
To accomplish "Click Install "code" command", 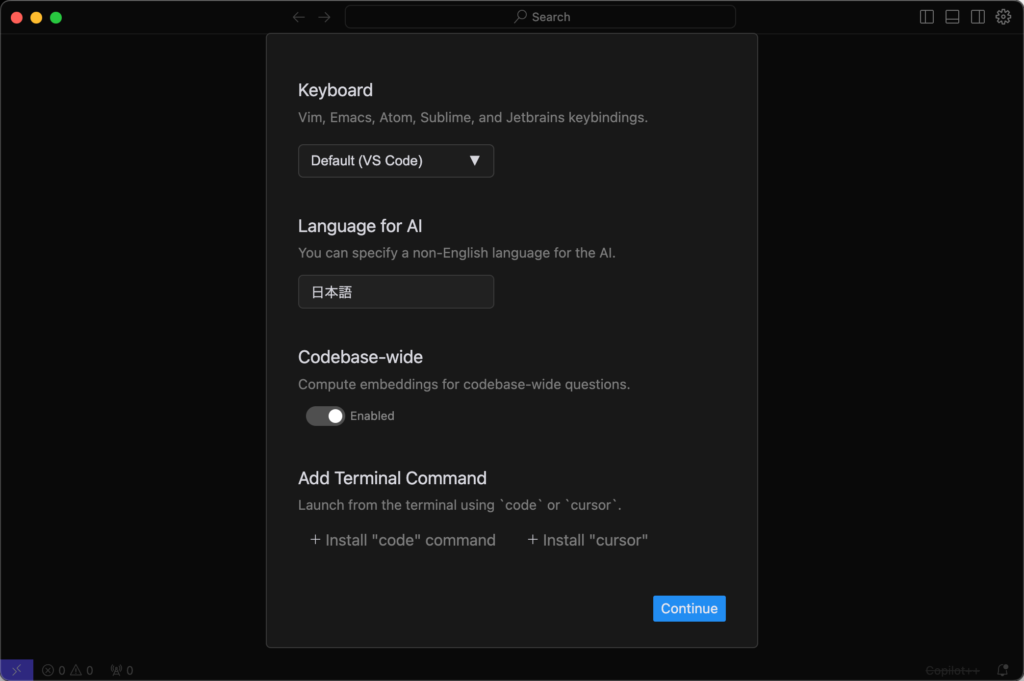I will tap(402, 540).
